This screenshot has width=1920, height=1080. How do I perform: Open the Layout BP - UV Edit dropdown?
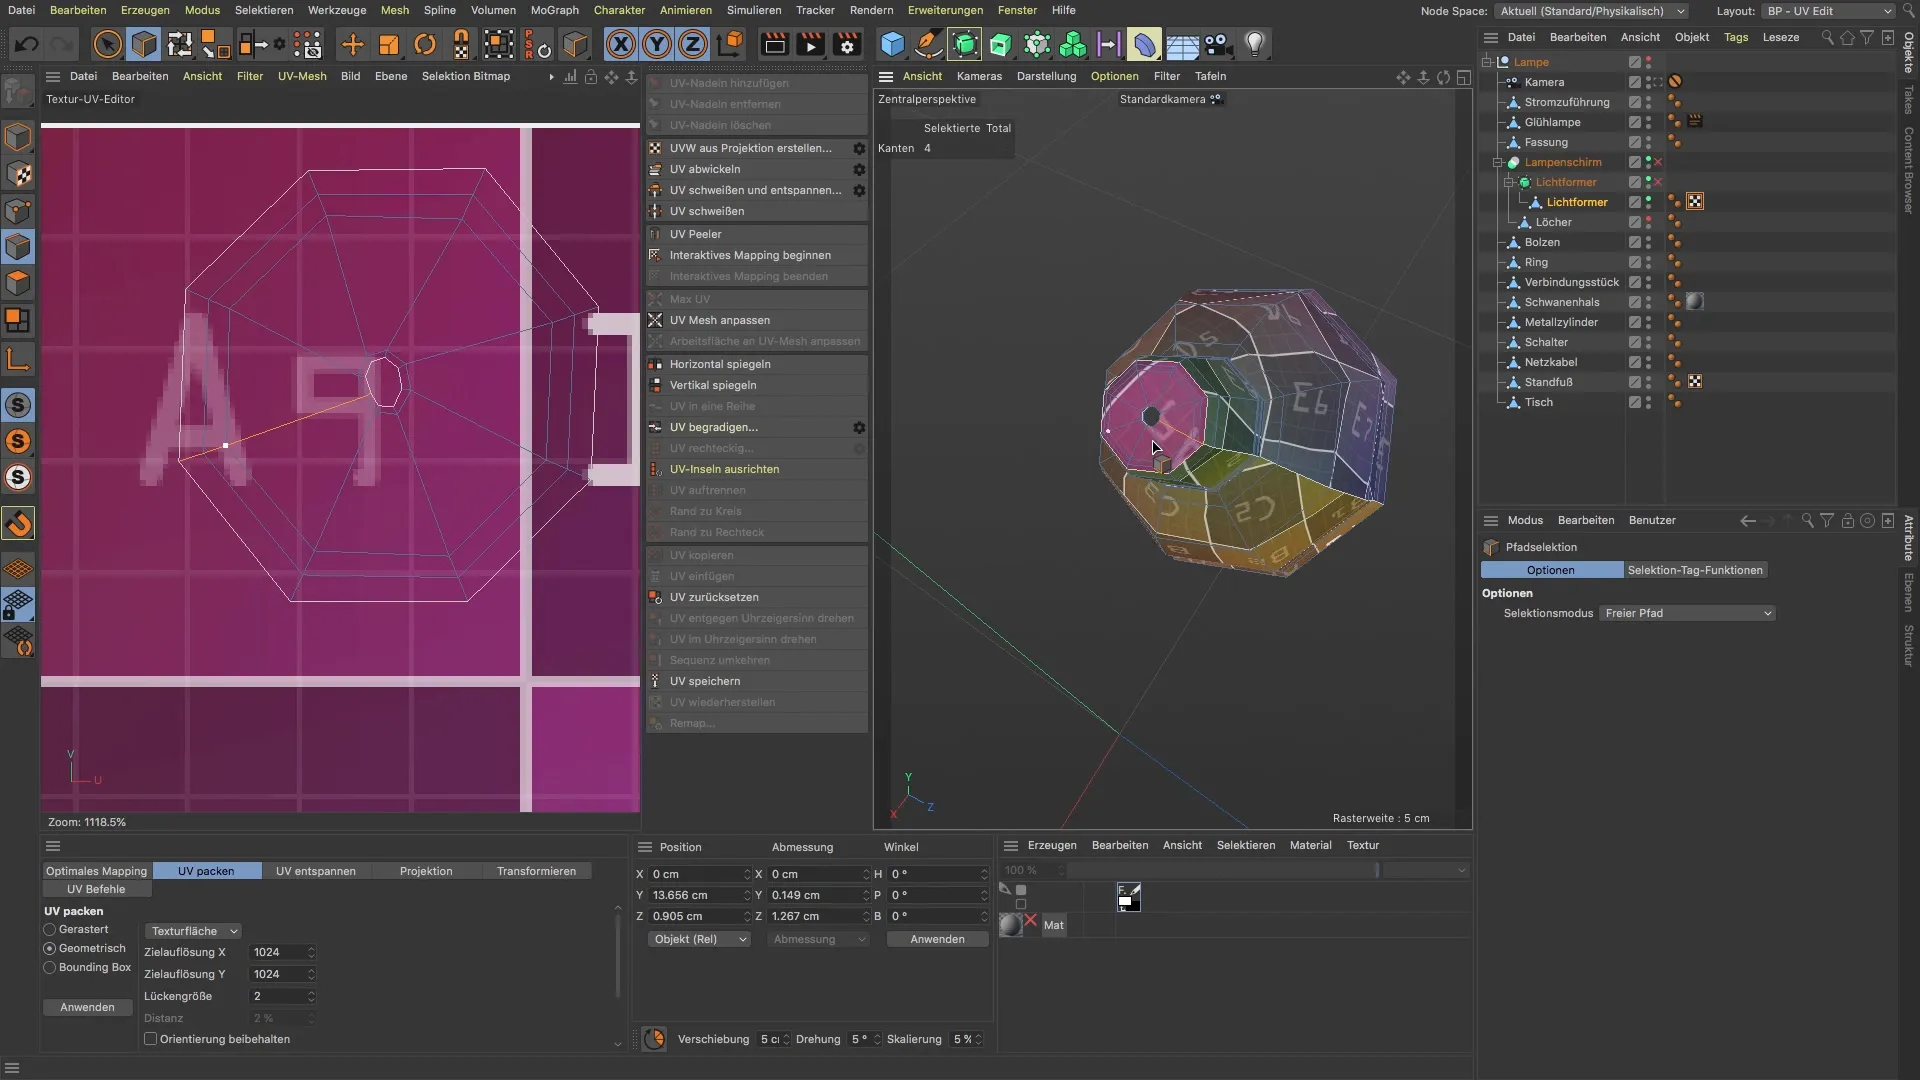coord(1829,11)
